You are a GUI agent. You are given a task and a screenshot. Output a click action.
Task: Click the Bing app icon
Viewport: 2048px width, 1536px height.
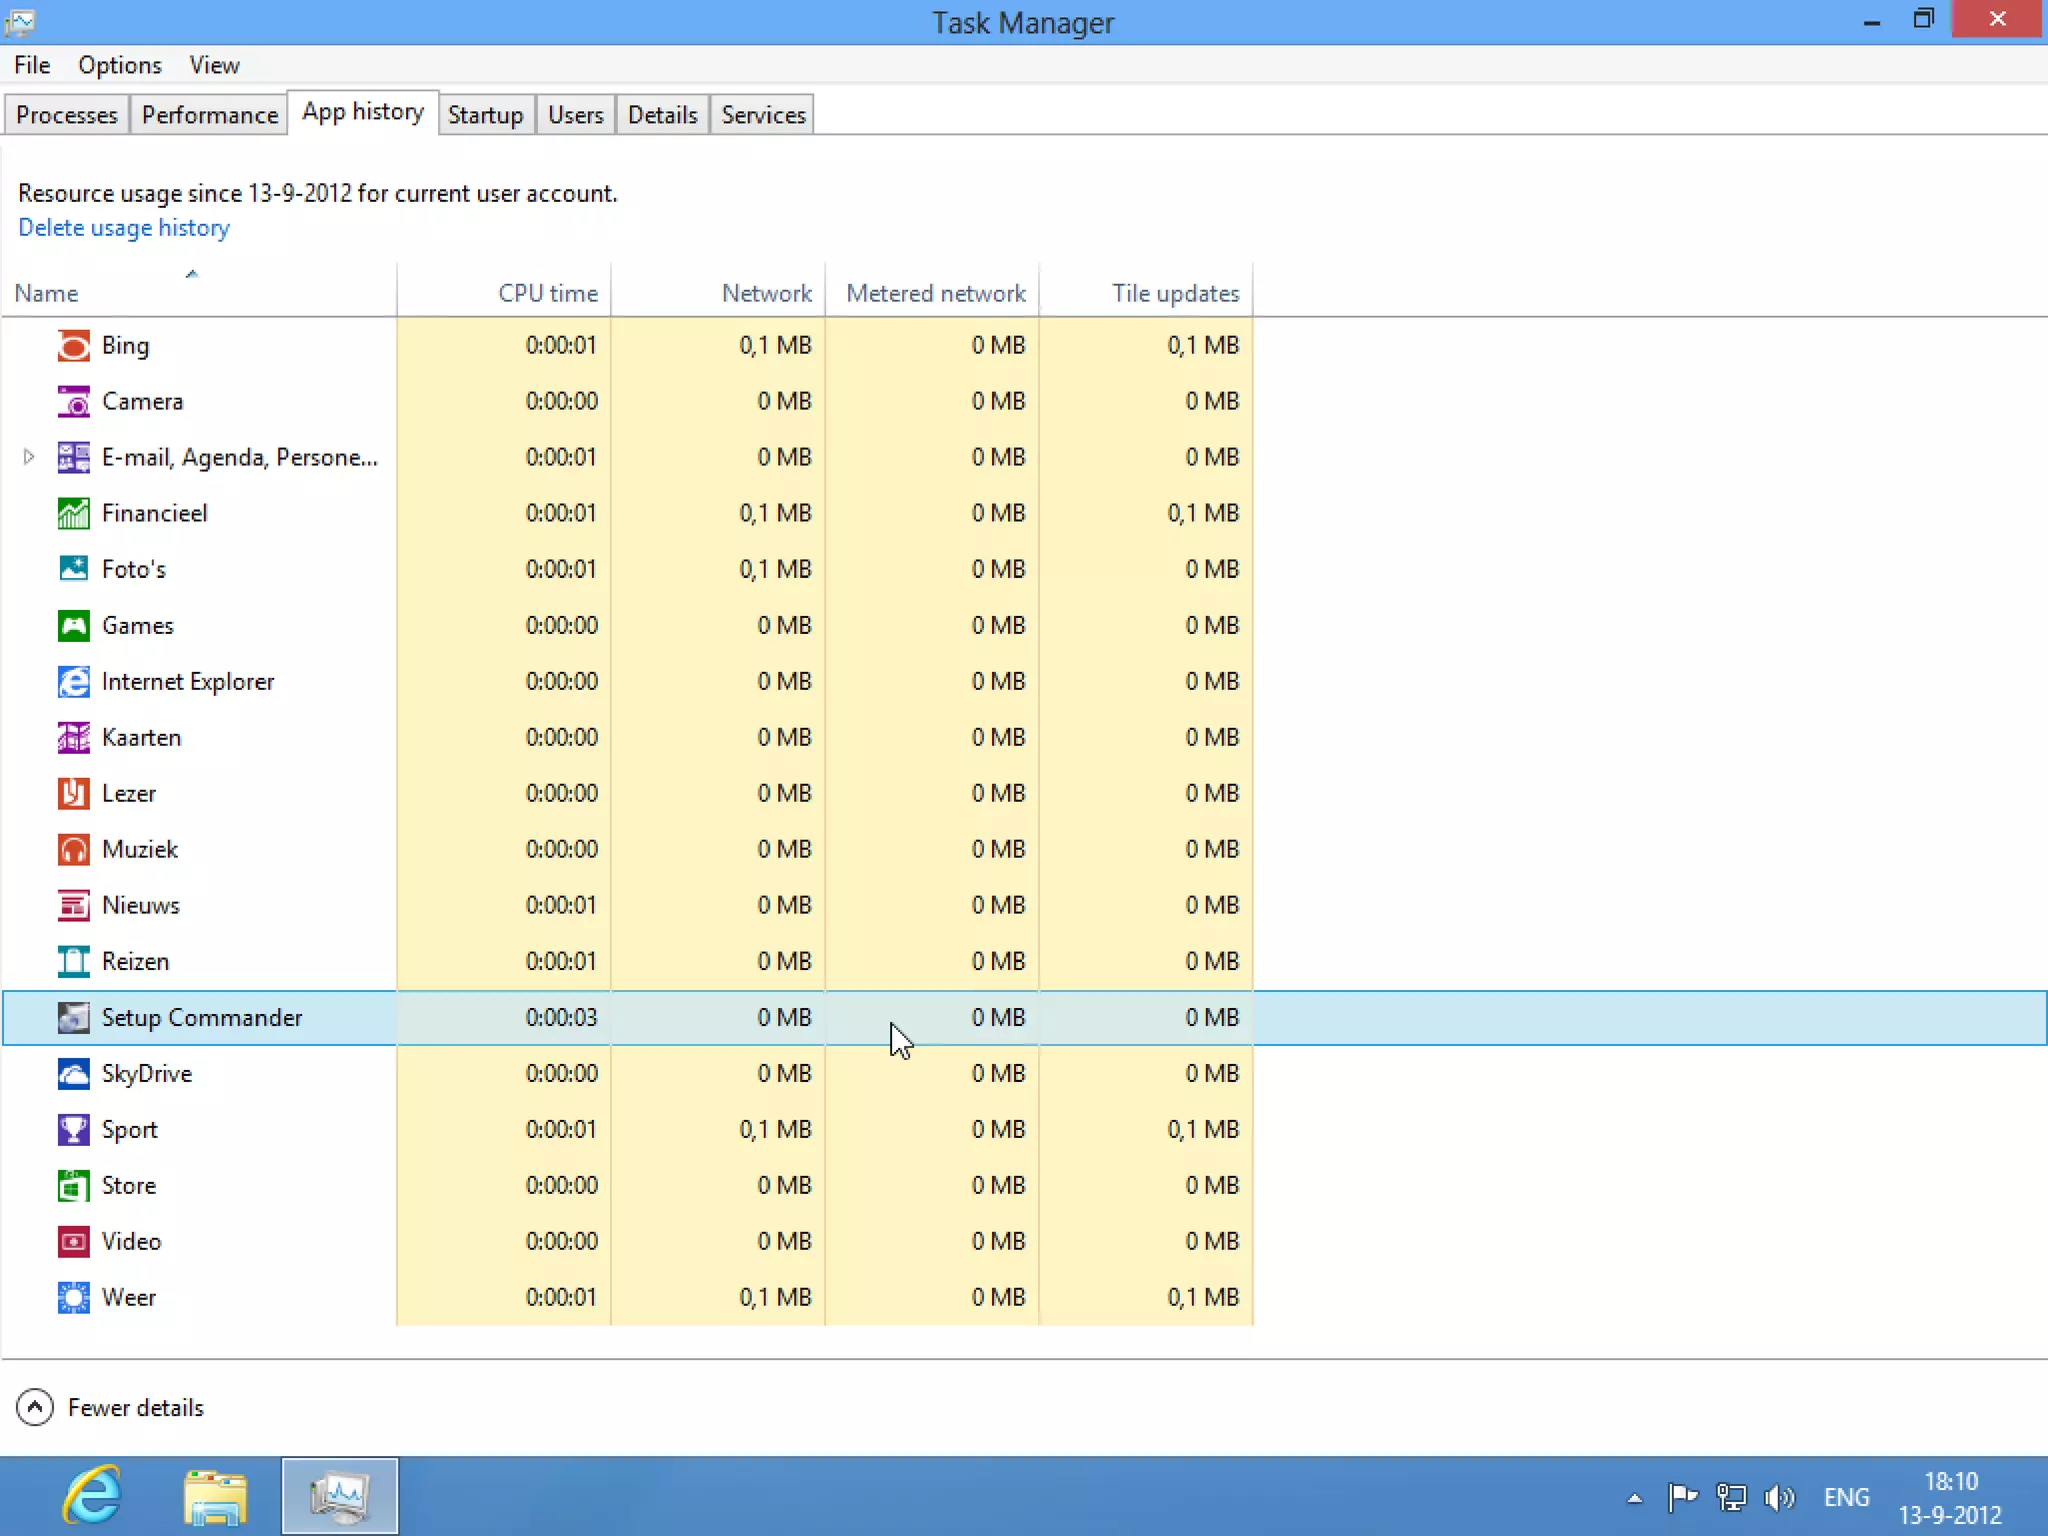pos(73,346)
